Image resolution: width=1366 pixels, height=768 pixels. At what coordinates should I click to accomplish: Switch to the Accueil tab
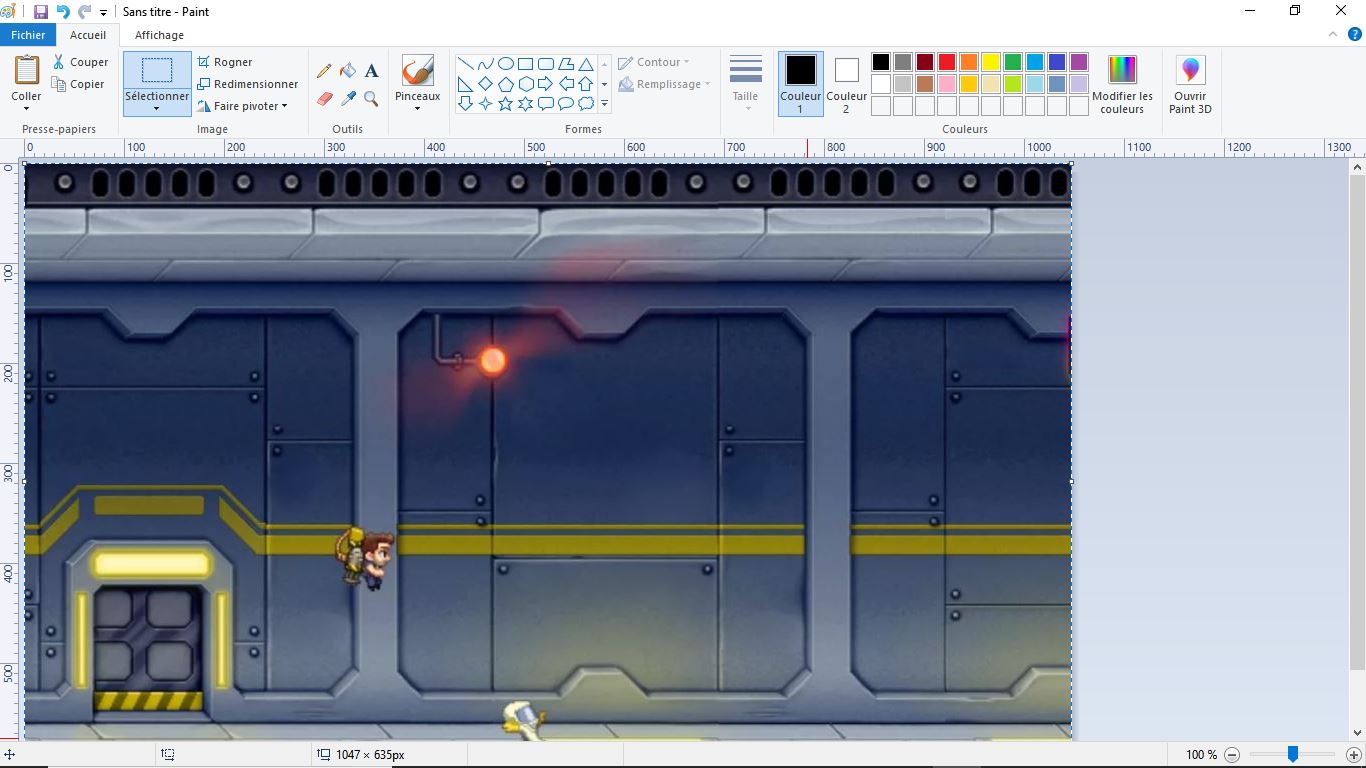click(88, 35)
